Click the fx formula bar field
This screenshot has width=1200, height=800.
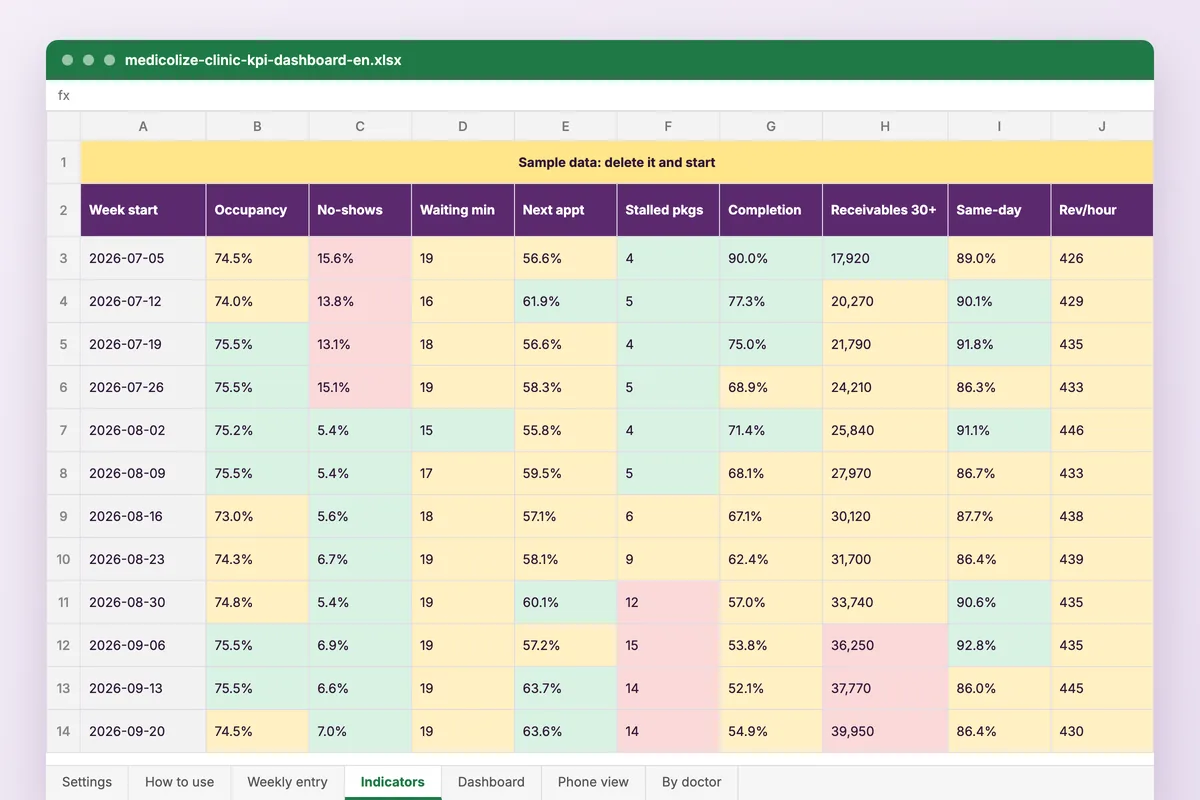[600, 95]
